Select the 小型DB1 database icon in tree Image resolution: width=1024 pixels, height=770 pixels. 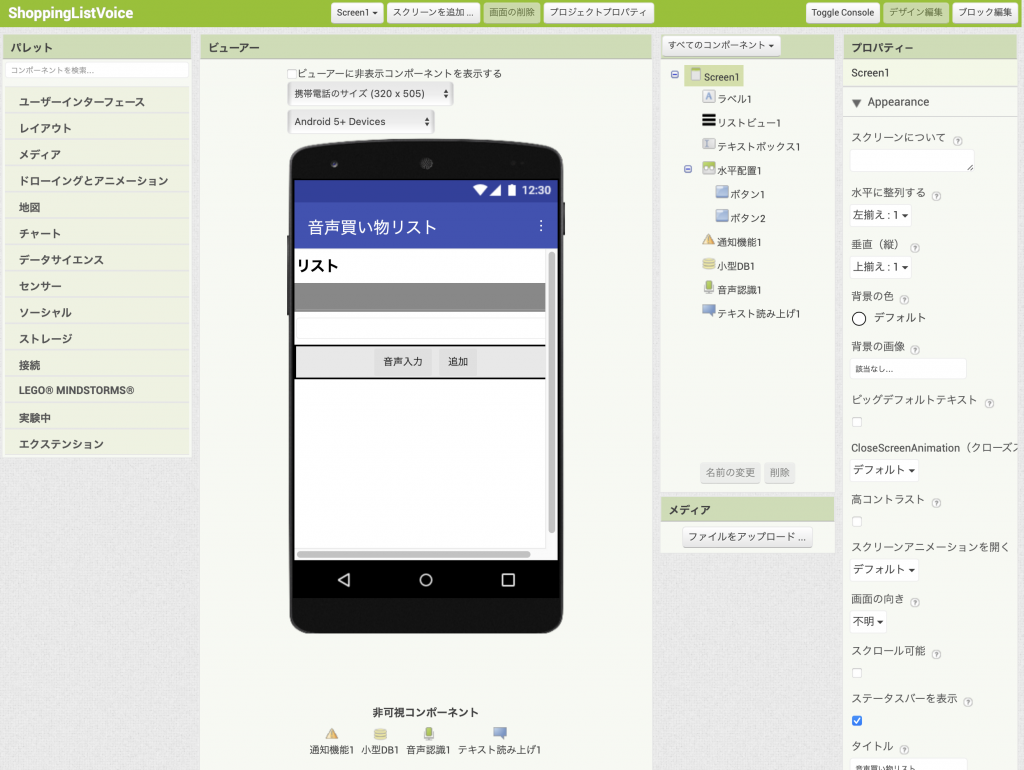point(709,264)
